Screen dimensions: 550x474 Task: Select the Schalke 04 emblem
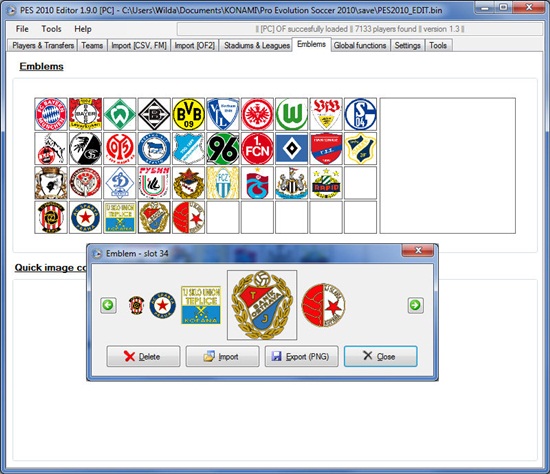click(x=360, y=114)
